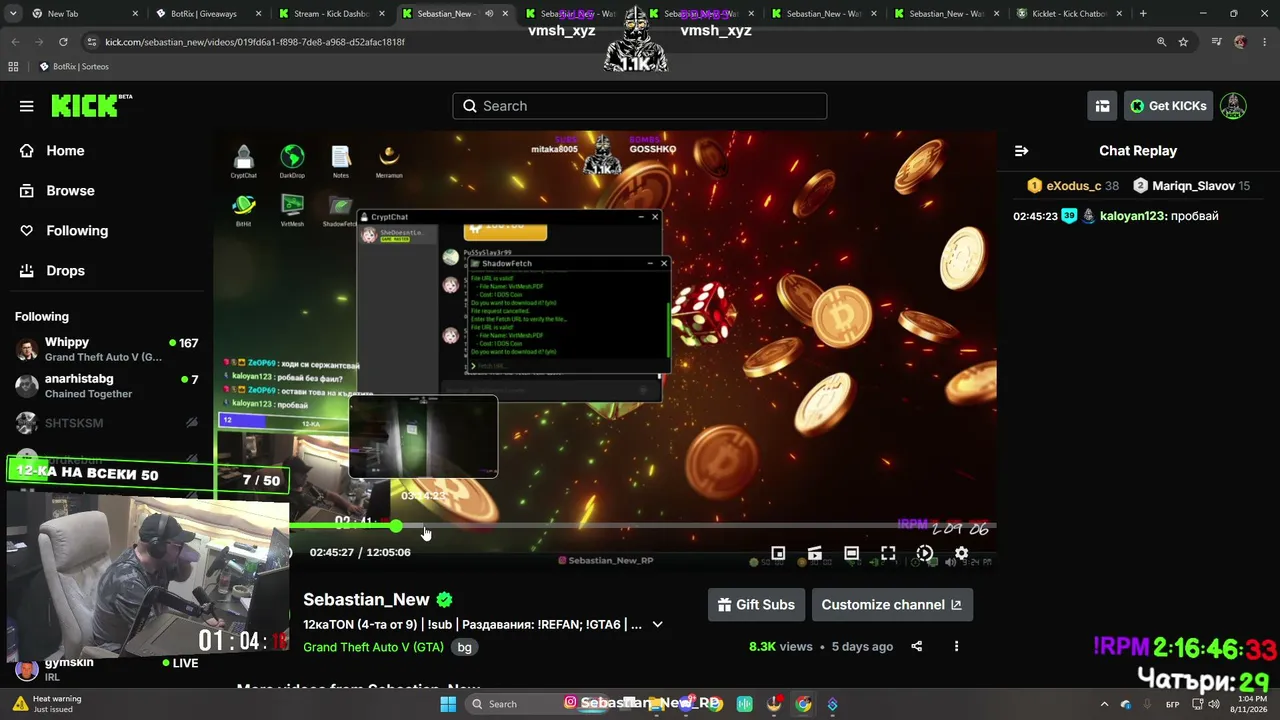Expand the stream title description
This screenshot has width=1280, height=720.
(x=657, y=625)
